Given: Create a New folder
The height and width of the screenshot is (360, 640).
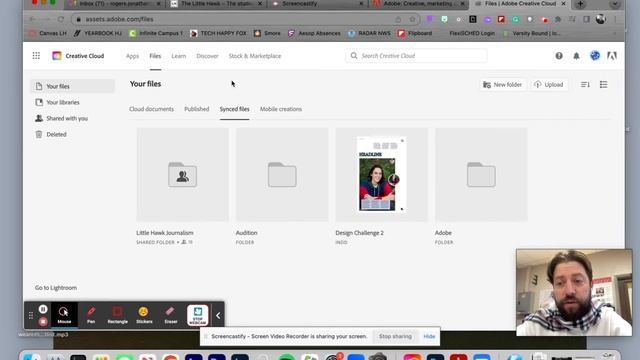Looking at the screenshot, I should tap(502, 84).
